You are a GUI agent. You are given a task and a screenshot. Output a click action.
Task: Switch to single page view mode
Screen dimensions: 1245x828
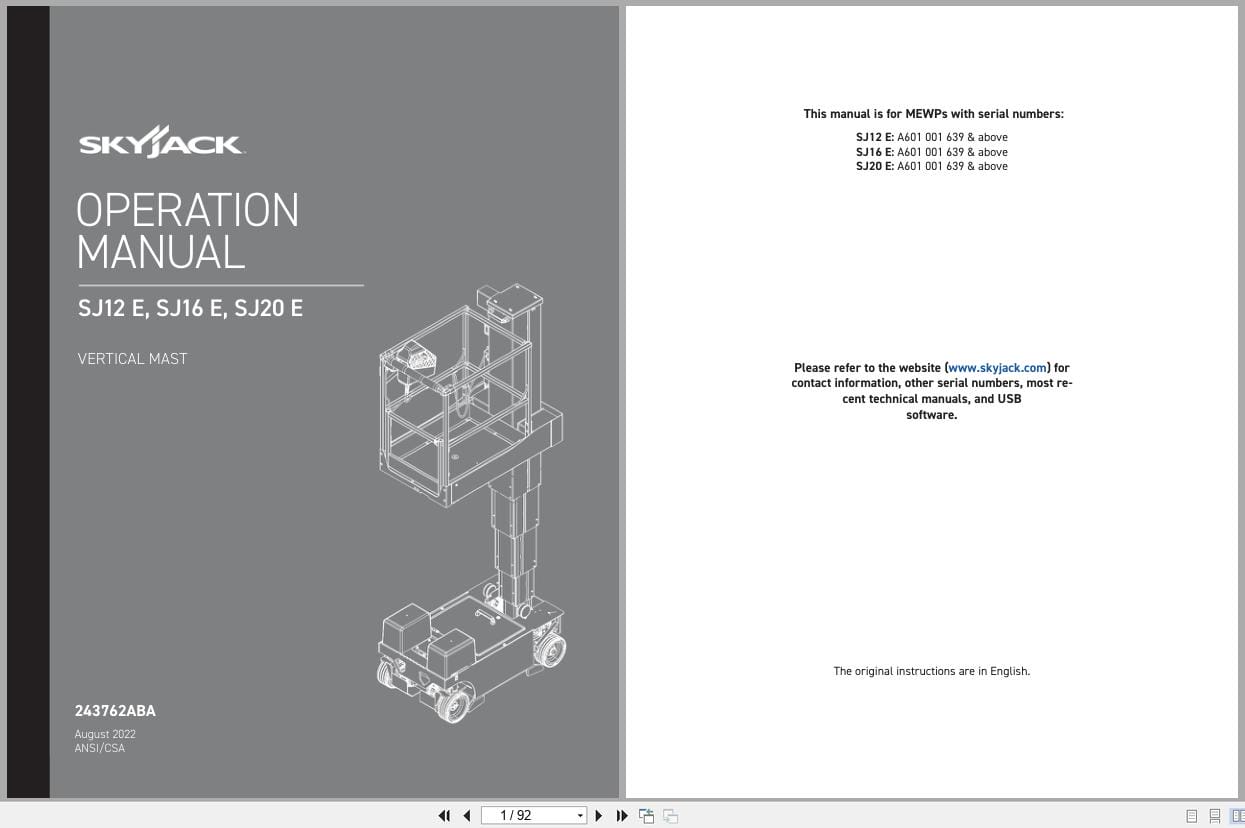pyautogui.click(x=1190, y=815)
